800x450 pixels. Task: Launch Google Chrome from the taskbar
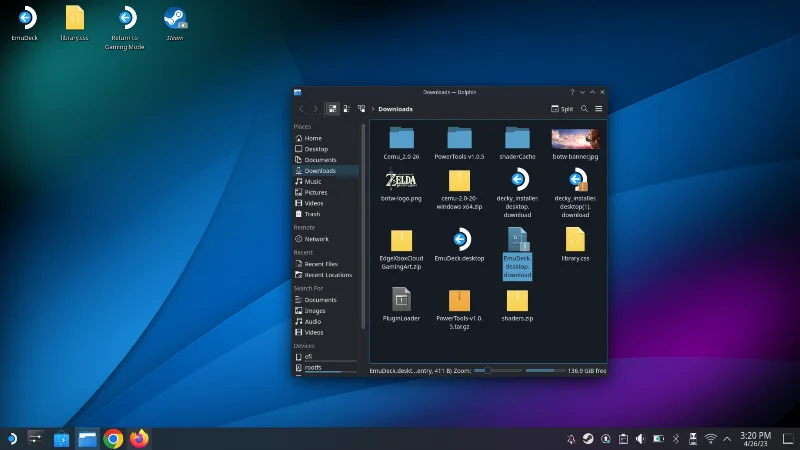point(113,439)
